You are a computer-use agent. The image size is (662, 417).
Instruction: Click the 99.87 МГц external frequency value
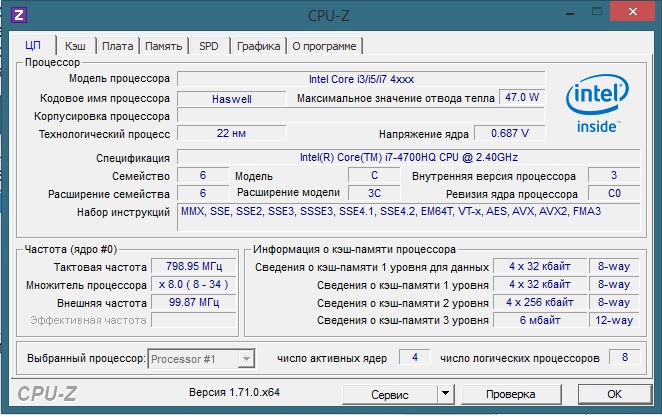(194, 302)
